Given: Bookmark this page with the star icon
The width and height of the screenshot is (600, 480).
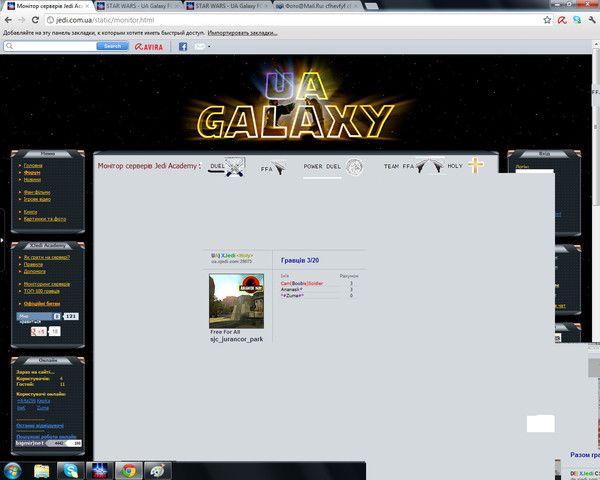Looking at the screenshot, I should point(547,20).
